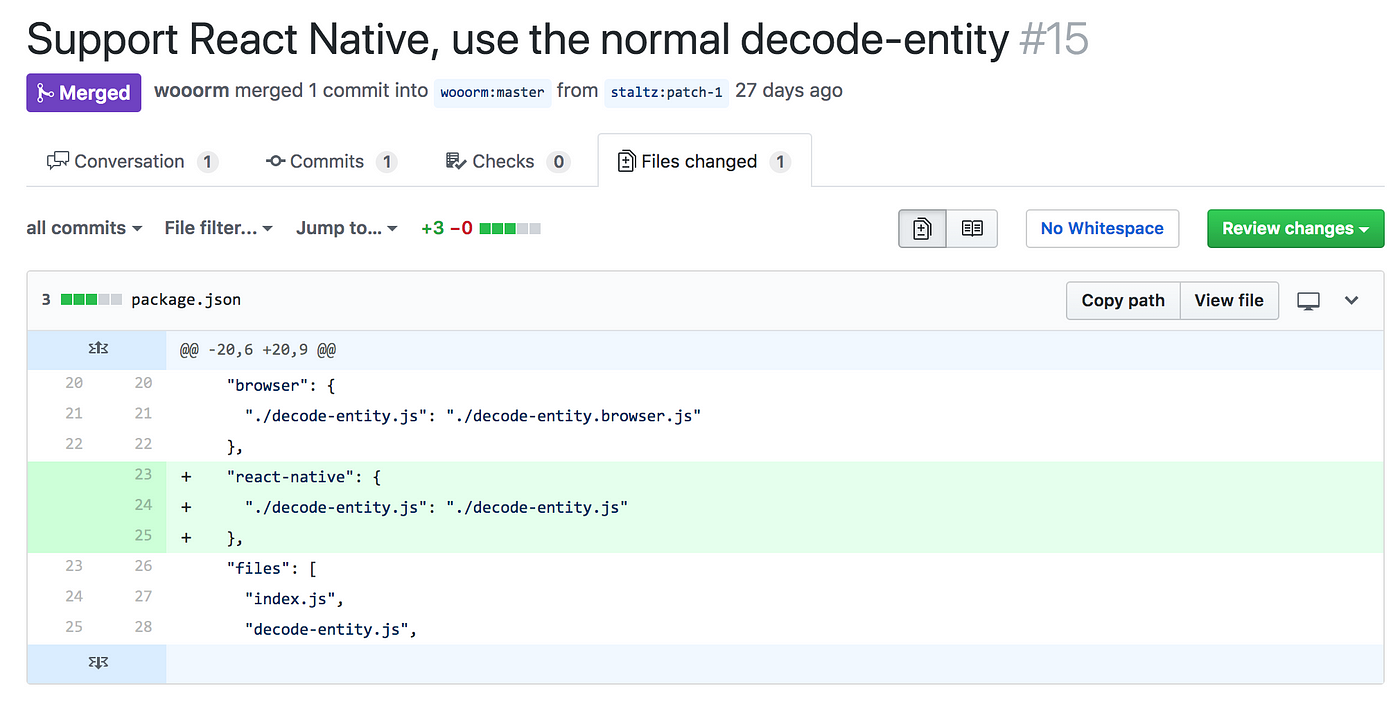Click the Checks checklist icon
The height and width of the screenshot is (704, 1400).
pyautogui.click(x=456, y=161)
